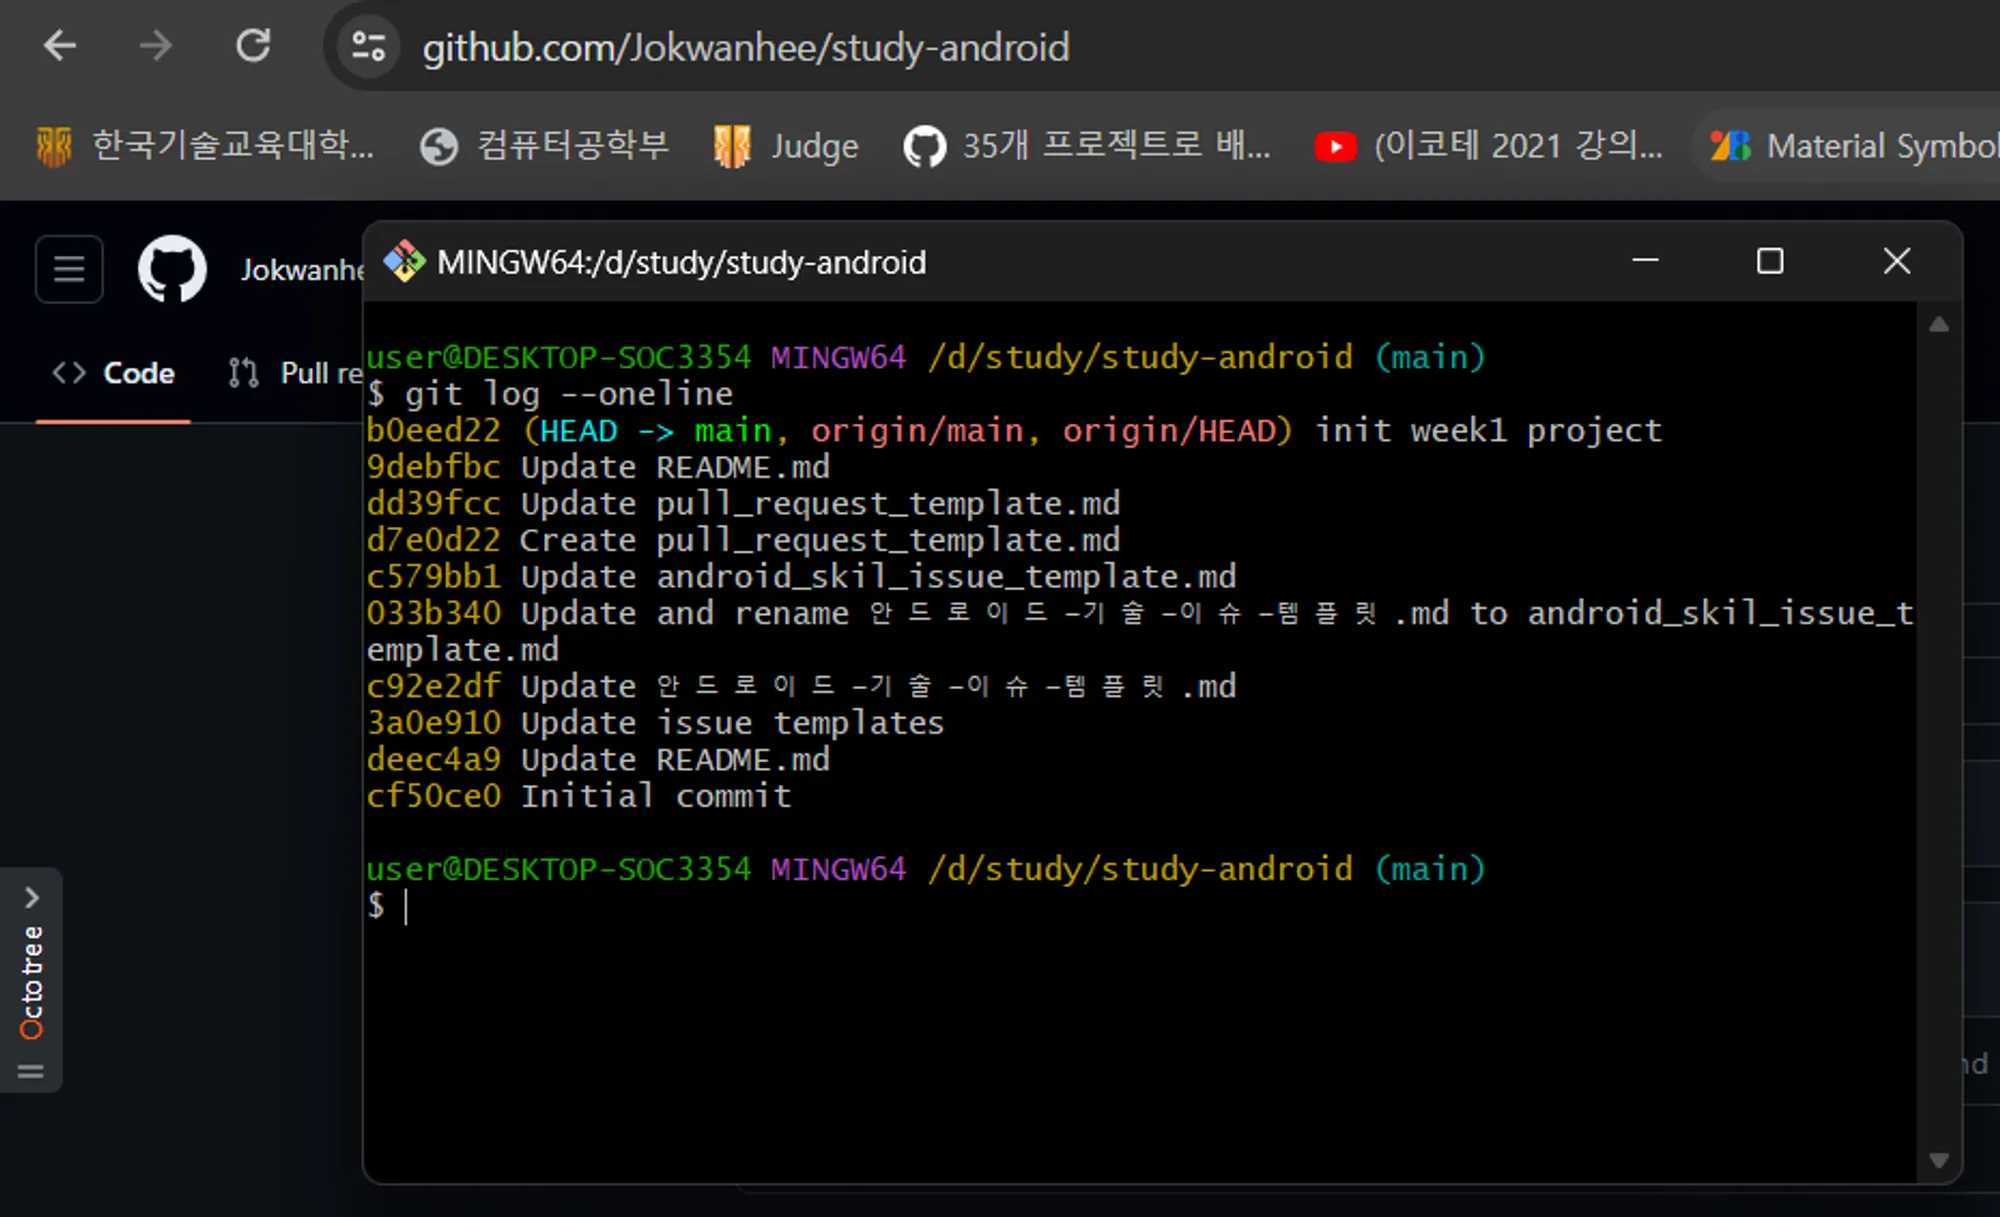Click the cf50ce0 Initial commit line
The image size is (2000, 1217).
tap(579, 796)
